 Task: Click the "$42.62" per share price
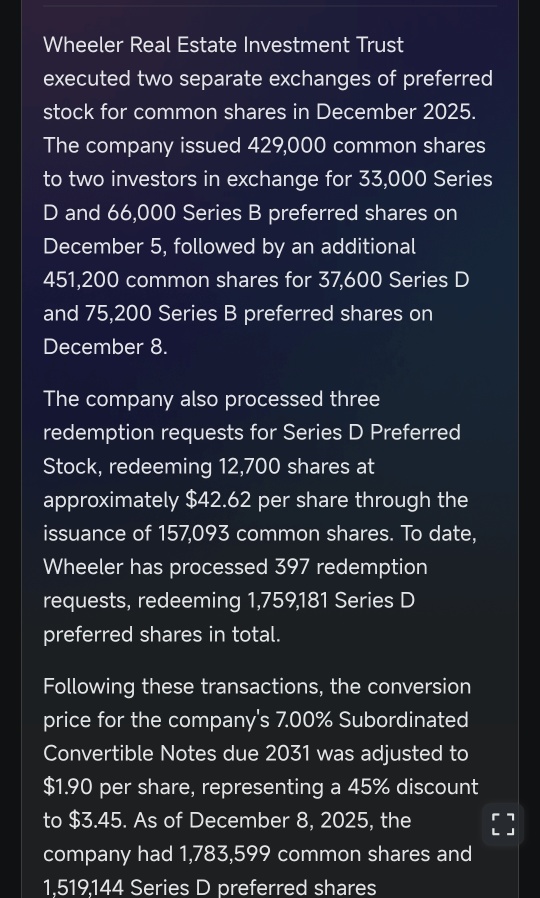(x=219, y=500)
